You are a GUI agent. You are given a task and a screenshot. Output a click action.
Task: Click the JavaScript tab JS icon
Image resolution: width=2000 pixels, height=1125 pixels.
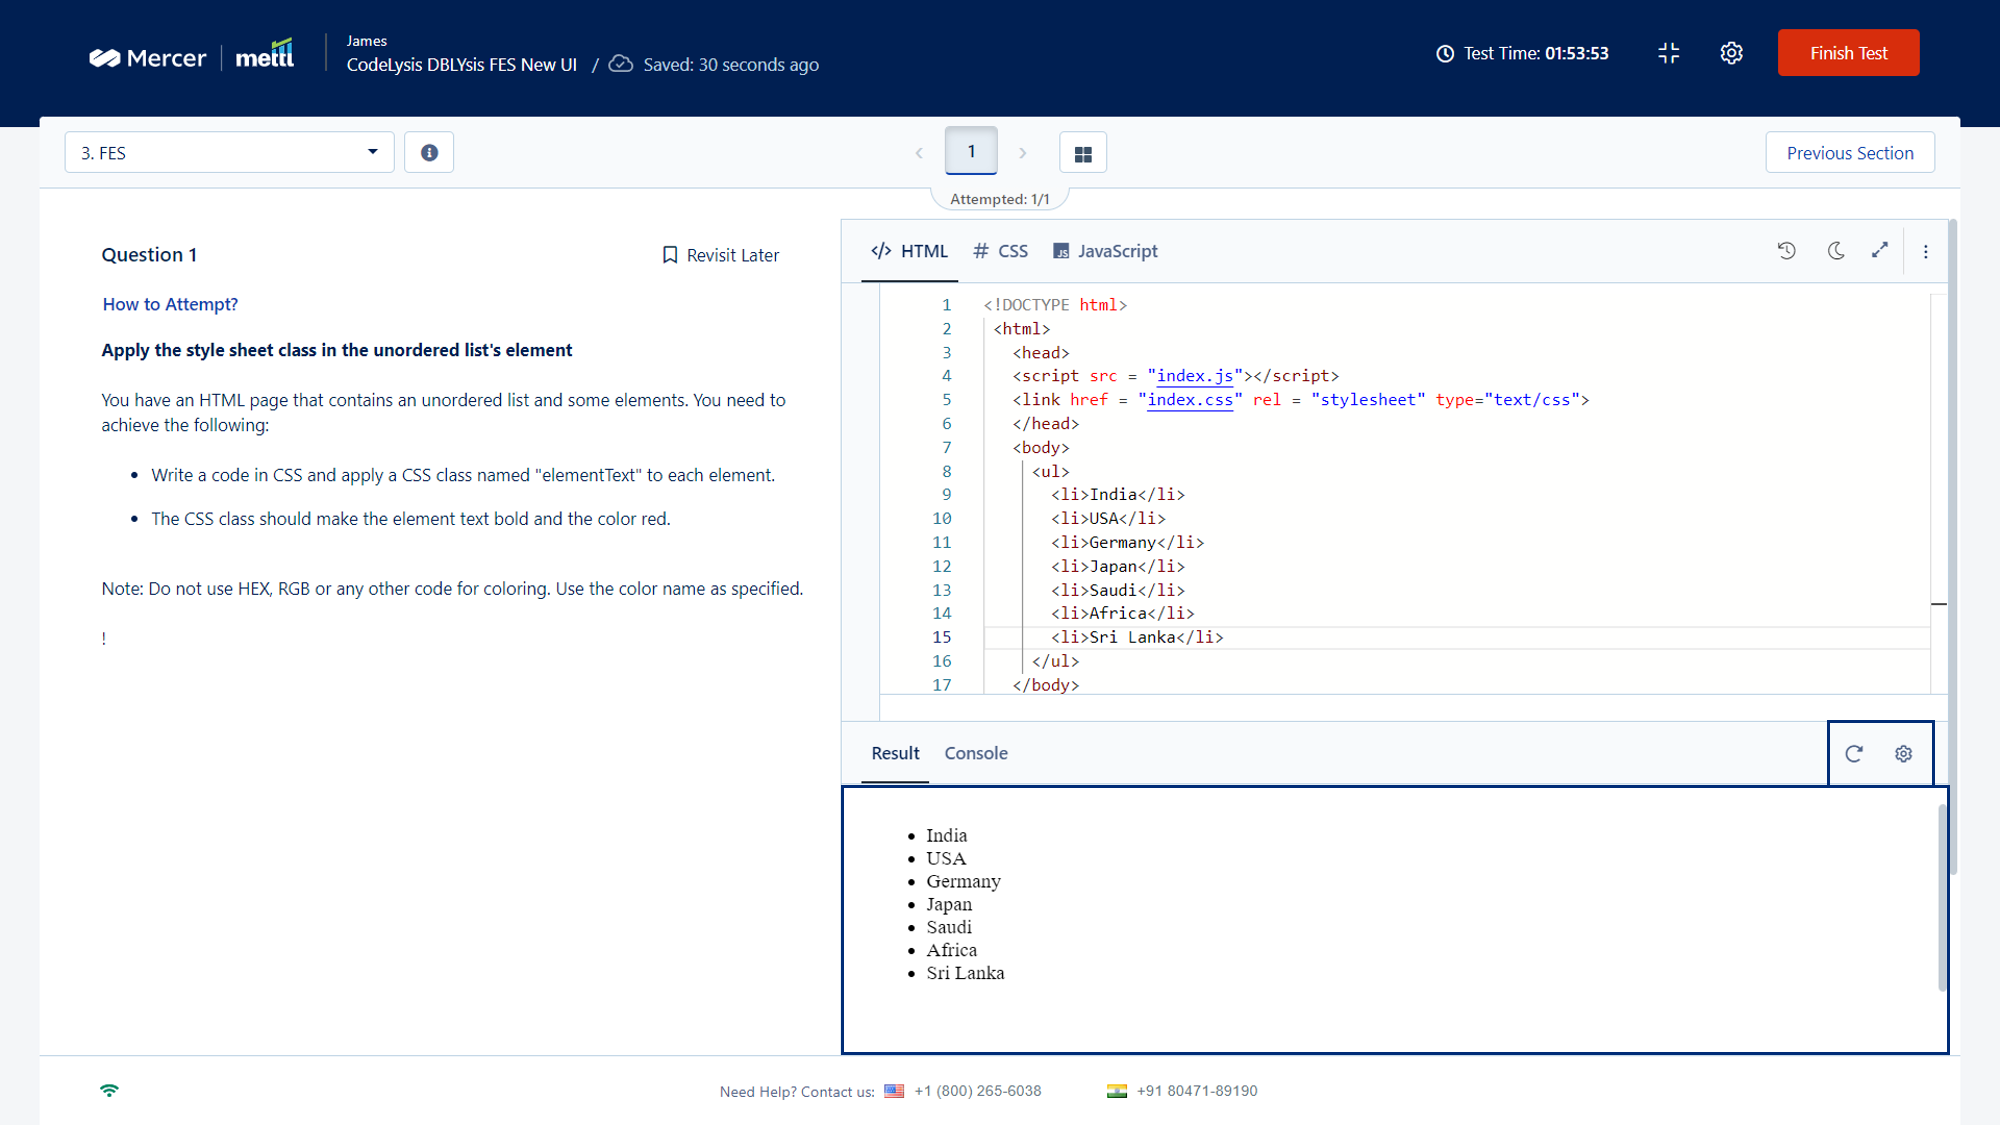click(x=1061, y=251)
